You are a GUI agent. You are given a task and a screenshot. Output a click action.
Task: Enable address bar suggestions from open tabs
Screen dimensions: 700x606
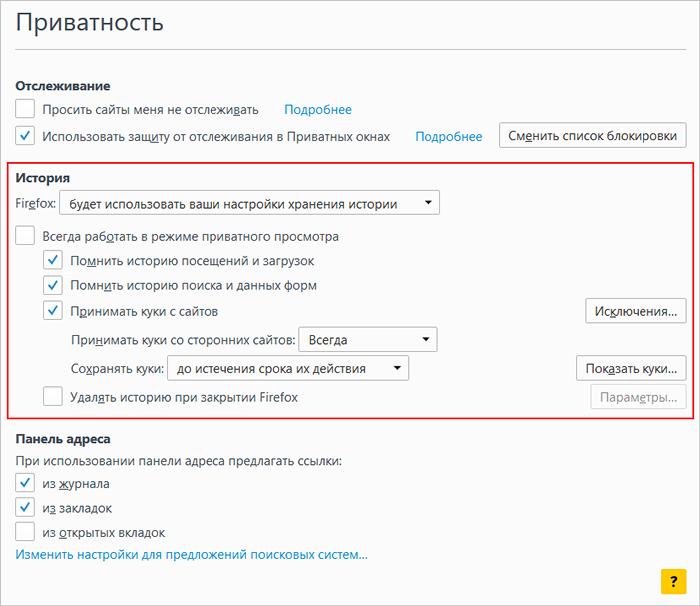(25, 532)
